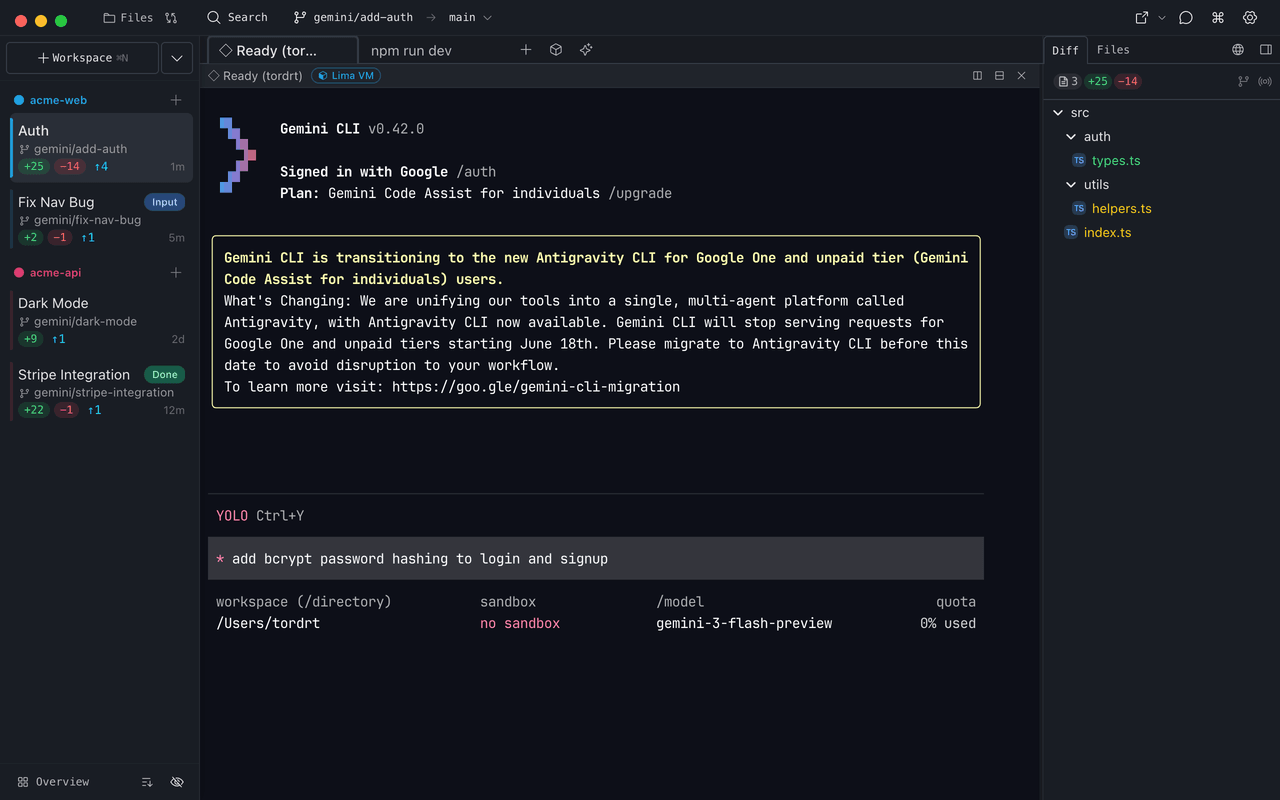This screenshot has height=800, width=1280.
Task: Open the Overview button in the sidebar footer
Action: coord(54,782)
